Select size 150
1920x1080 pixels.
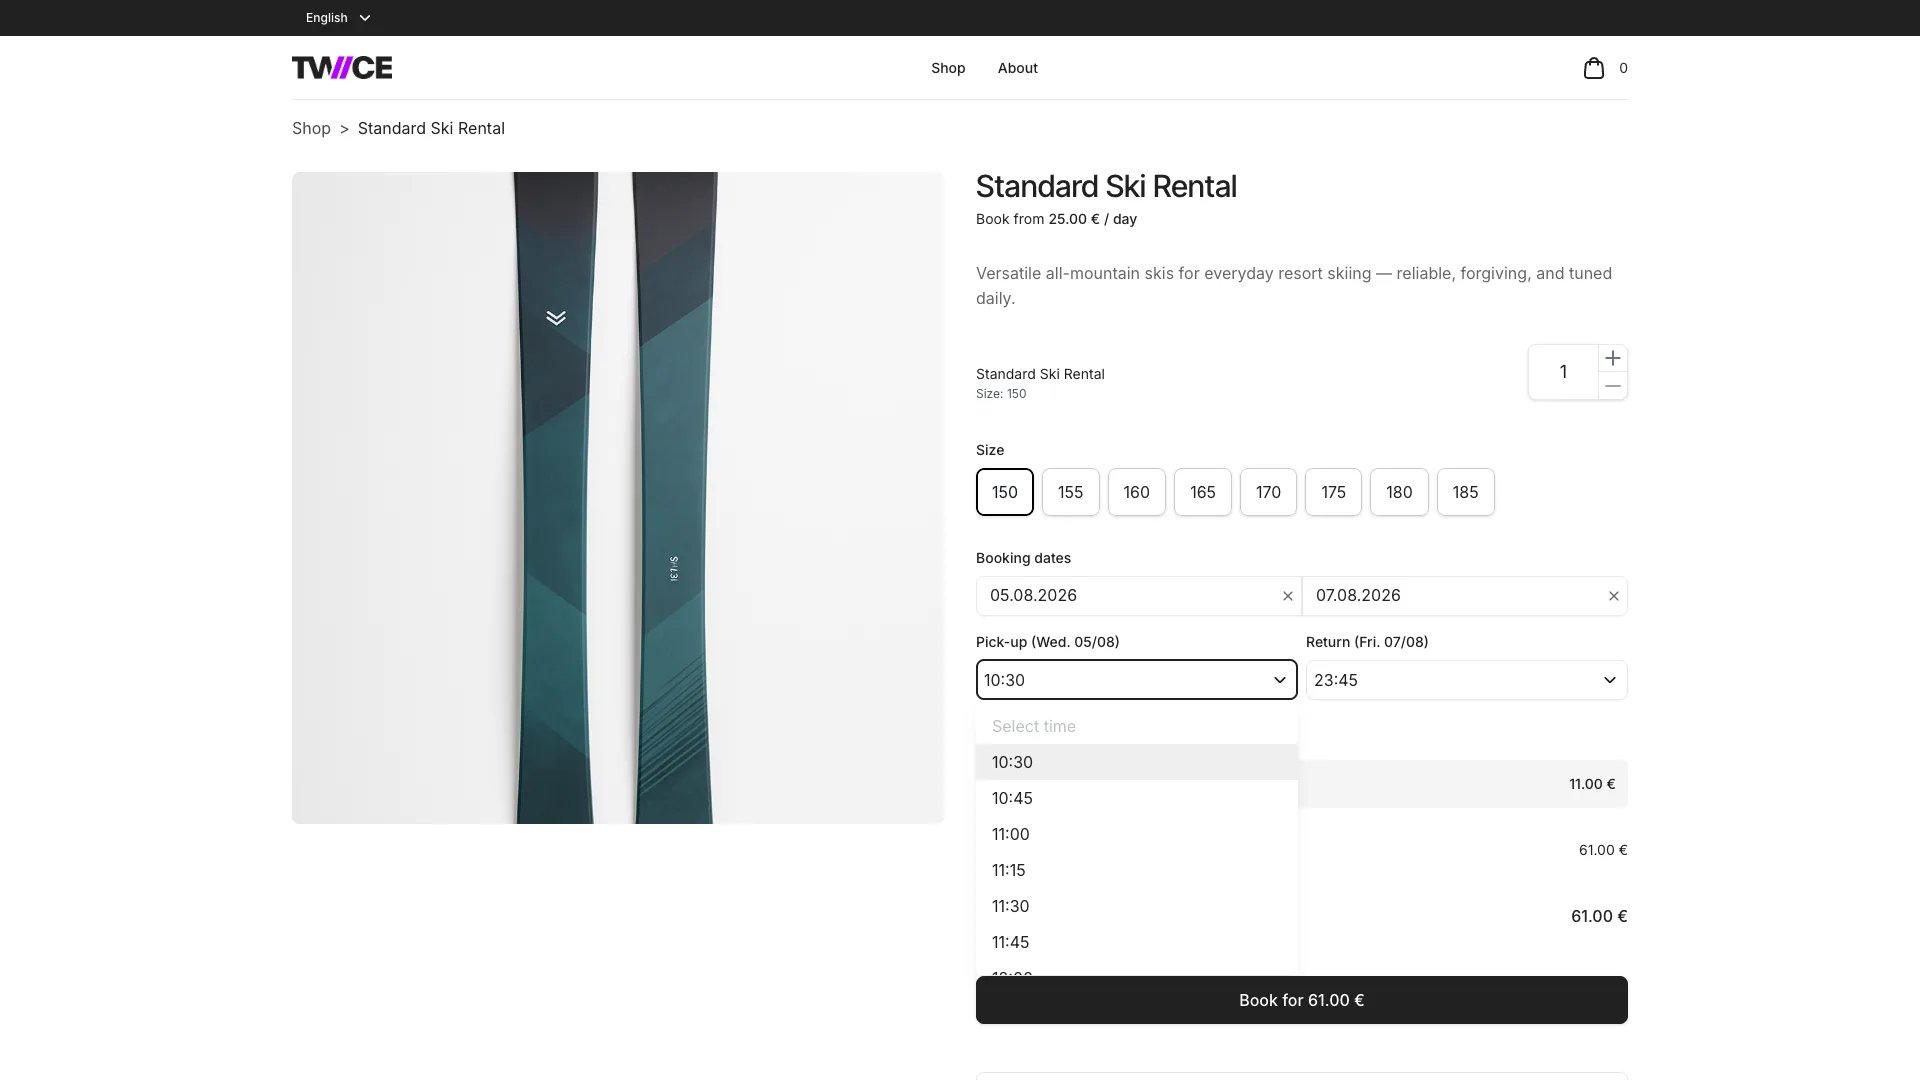coord(1005,492)
